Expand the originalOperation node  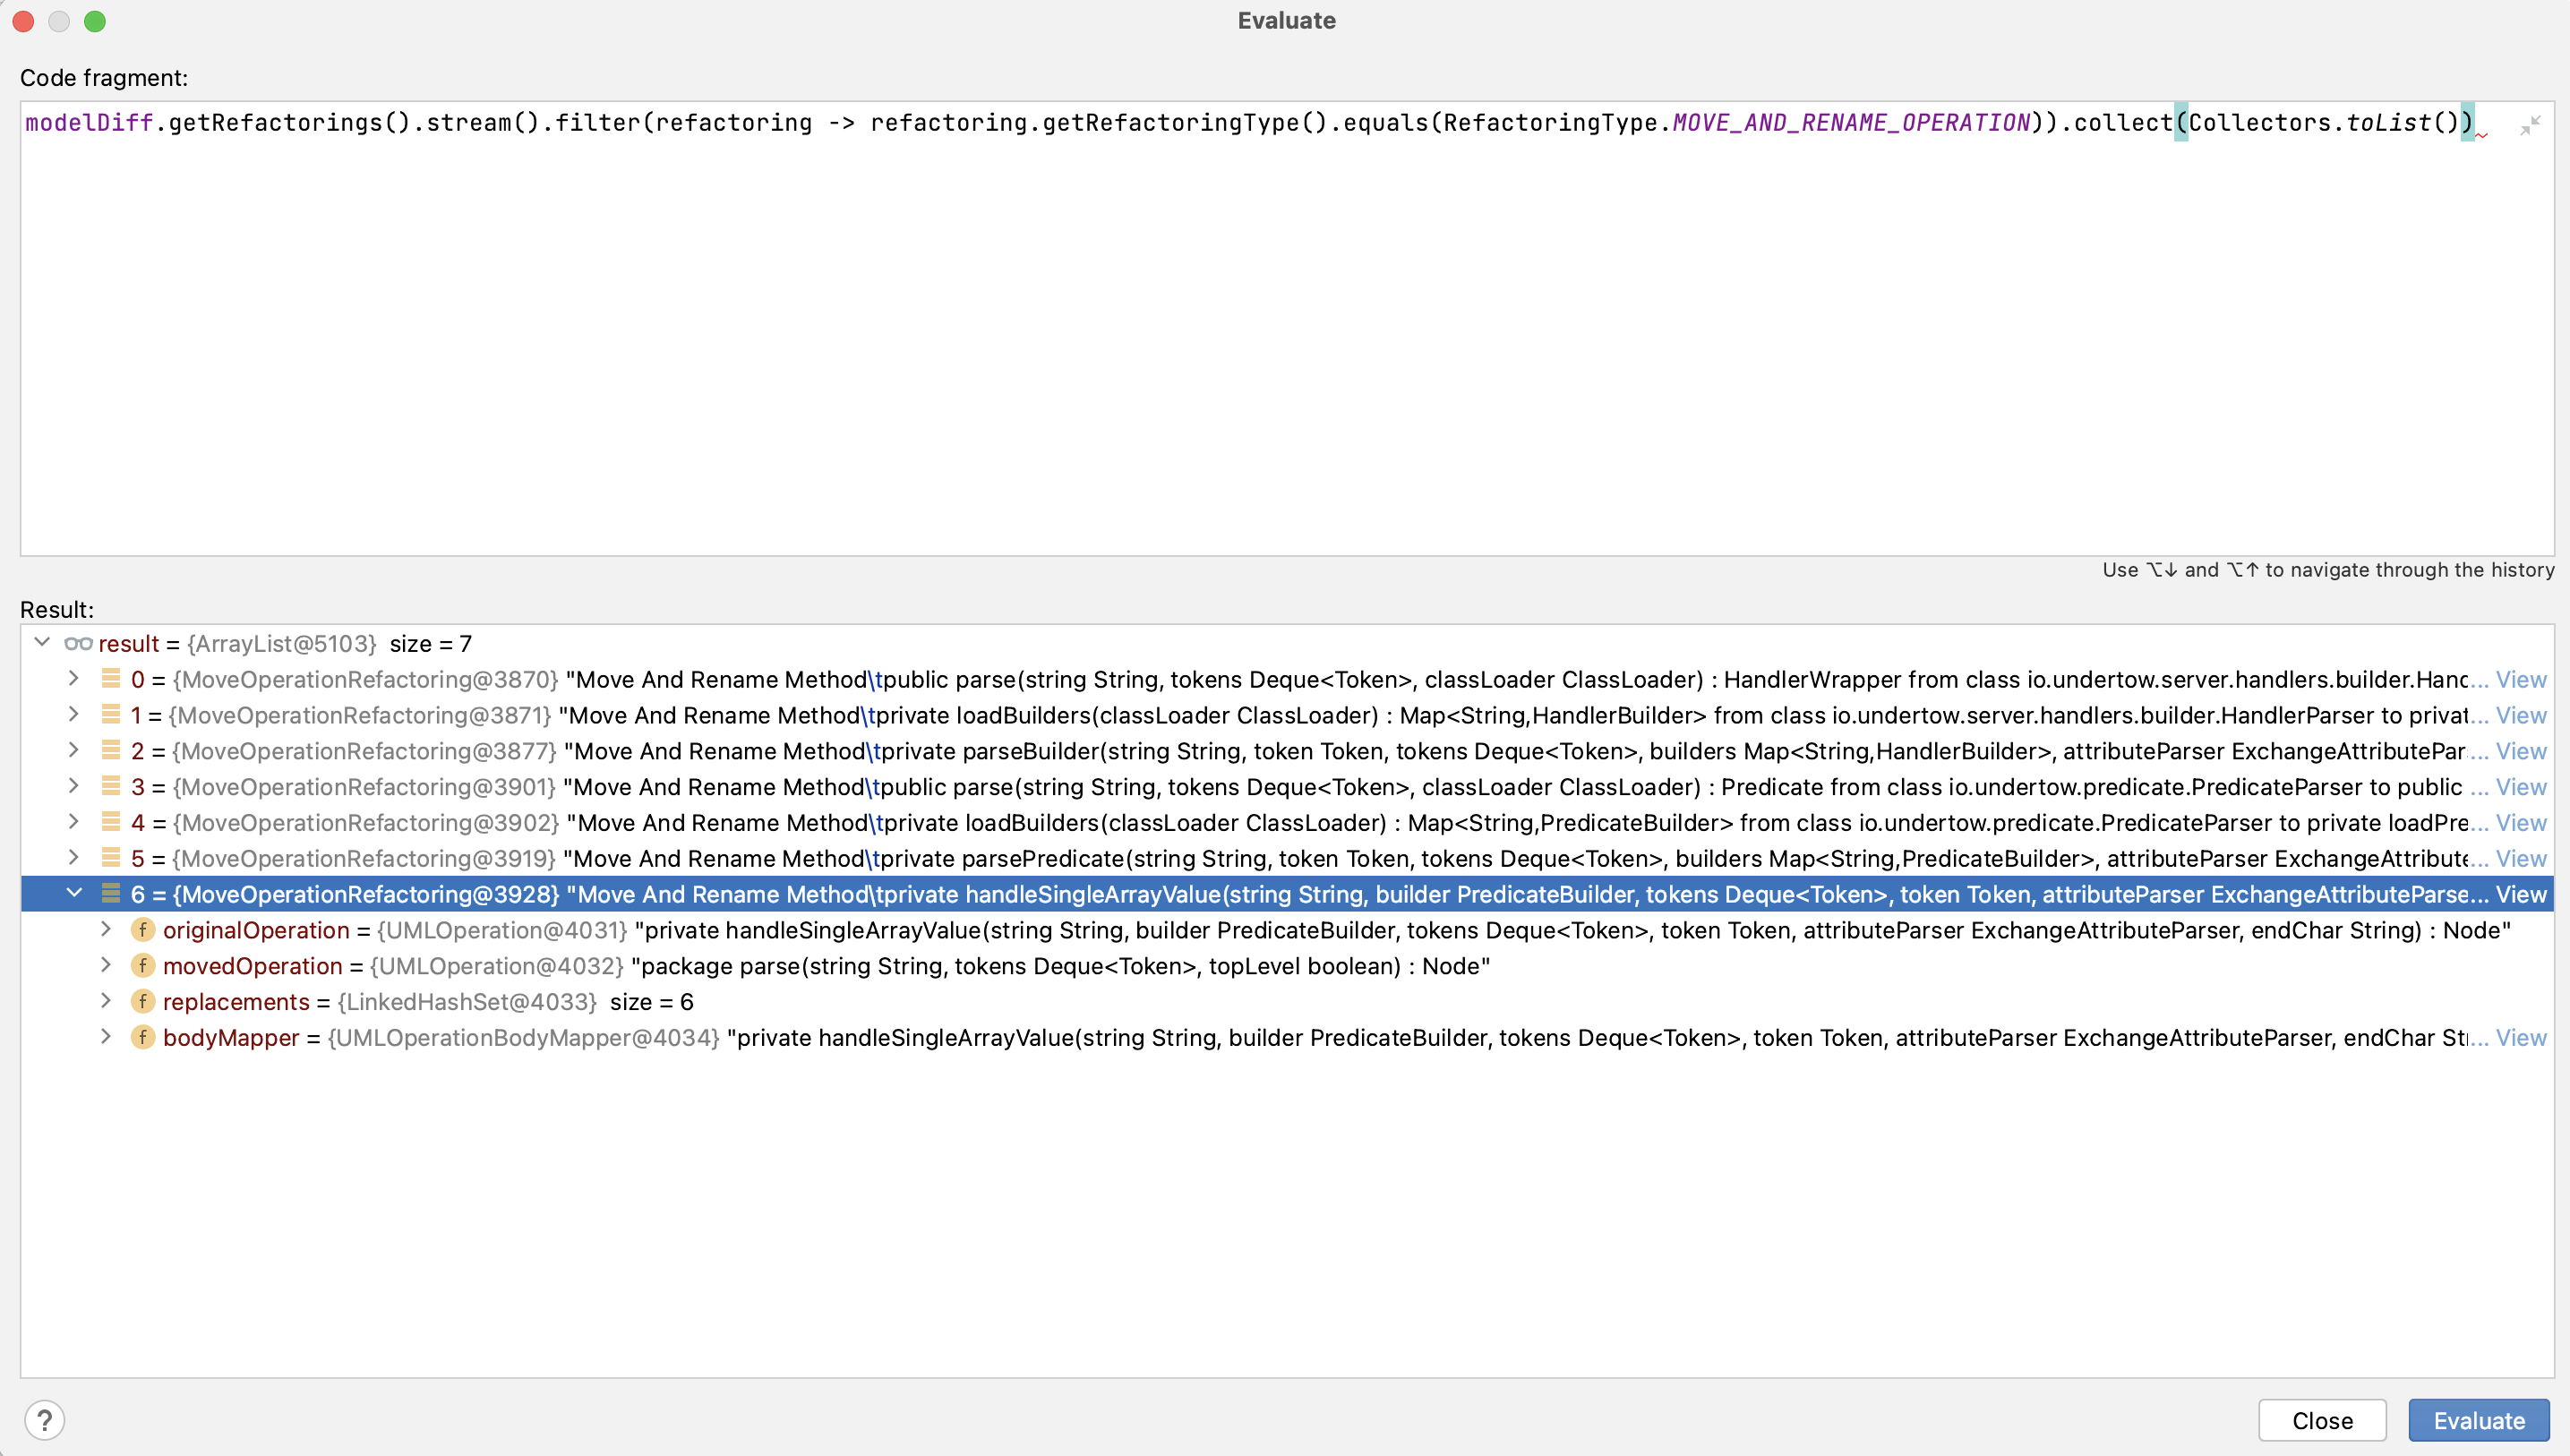tap(106, 929)
